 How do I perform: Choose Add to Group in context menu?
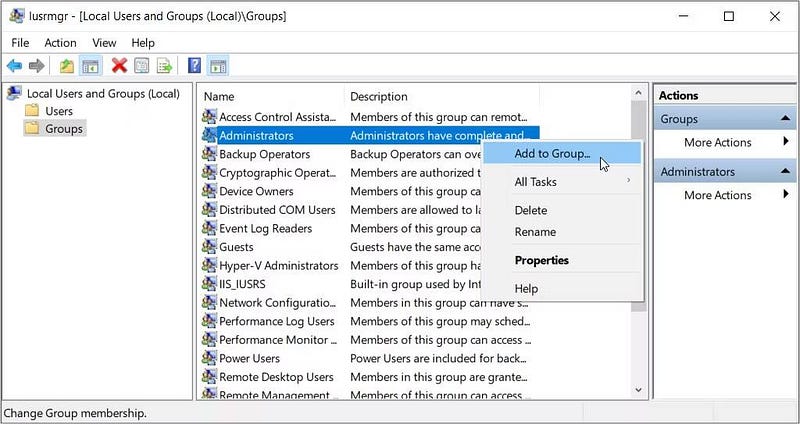coord(562,154)
